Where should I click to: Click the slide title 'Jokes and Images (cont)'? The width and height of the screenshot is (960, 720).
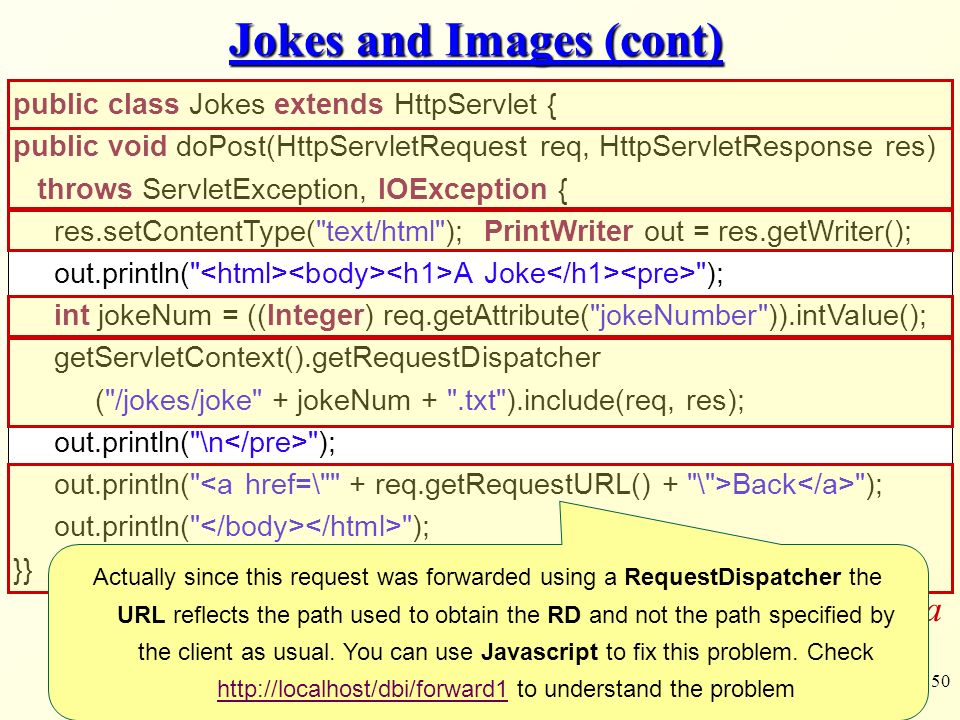click(x=476, y=41)
